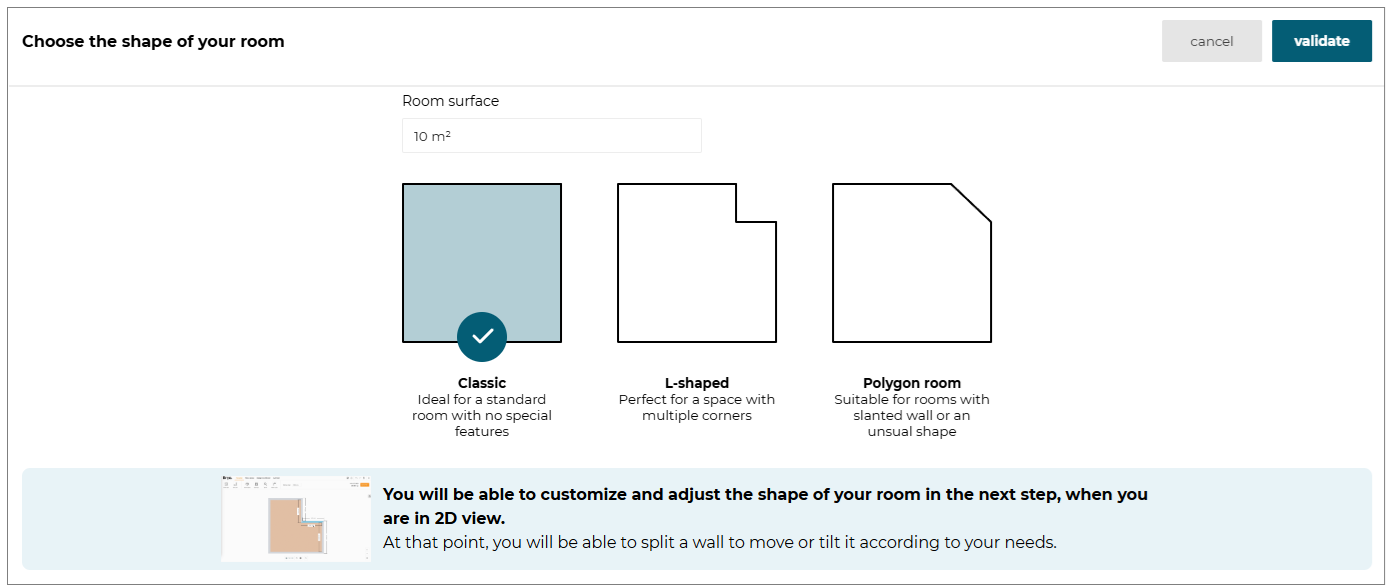
Task: Select the slanted wall corner on Polygon diagram
Action: point(968,206)
